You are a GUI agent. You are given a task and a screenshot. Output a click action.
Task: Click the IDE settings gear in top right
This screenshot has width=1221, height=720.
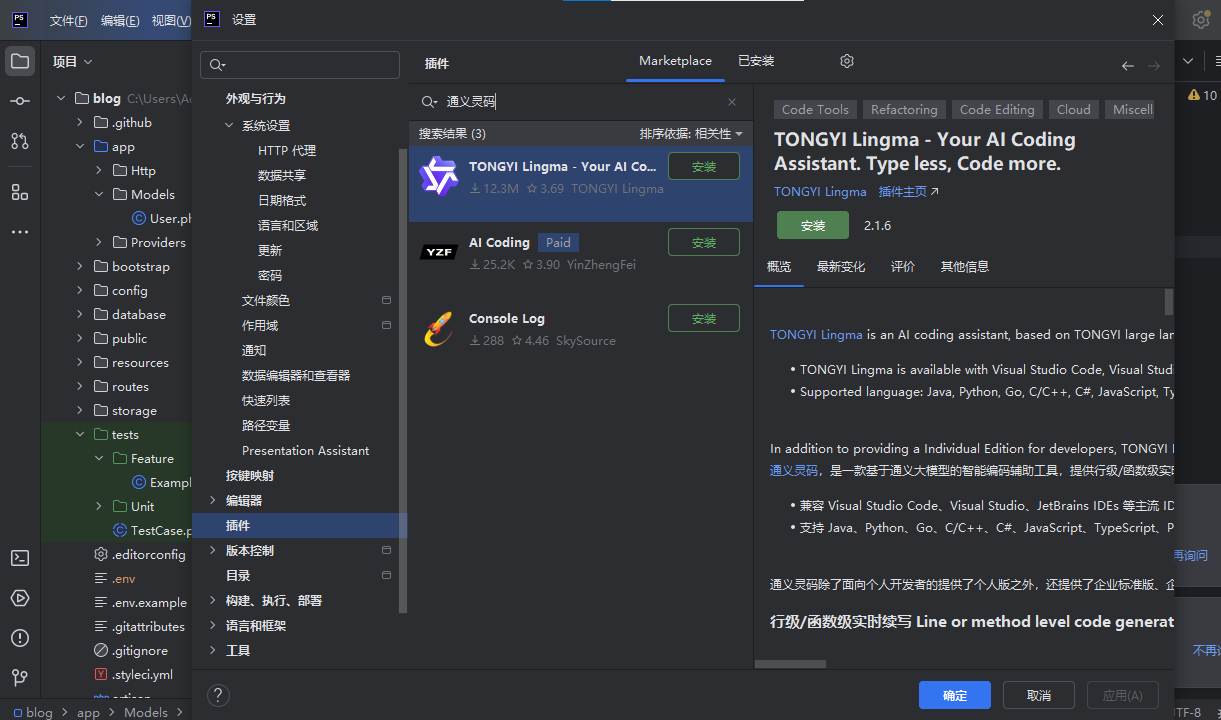click(1201, 20)
